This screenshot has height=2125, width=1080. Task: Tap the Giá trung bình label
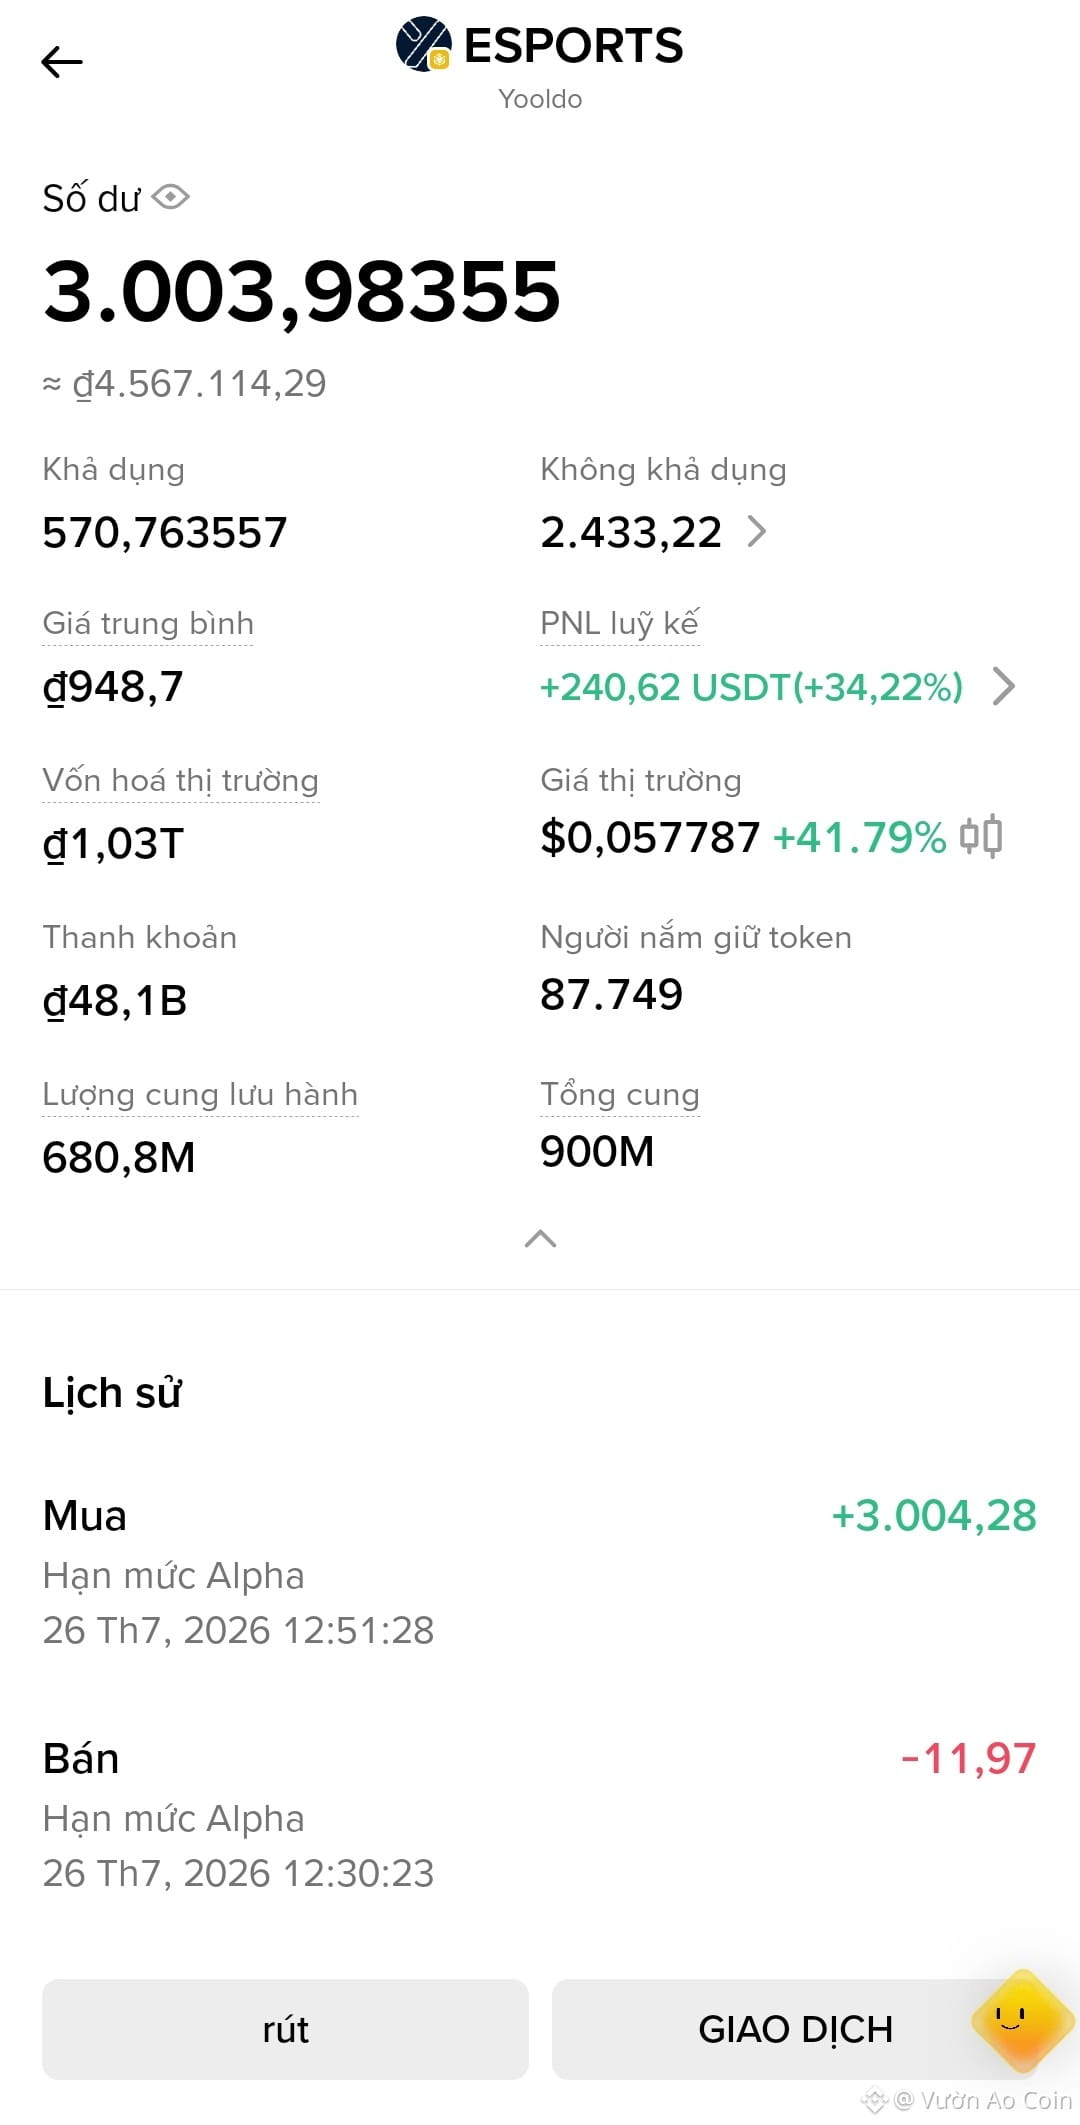[x=148, y=623]
